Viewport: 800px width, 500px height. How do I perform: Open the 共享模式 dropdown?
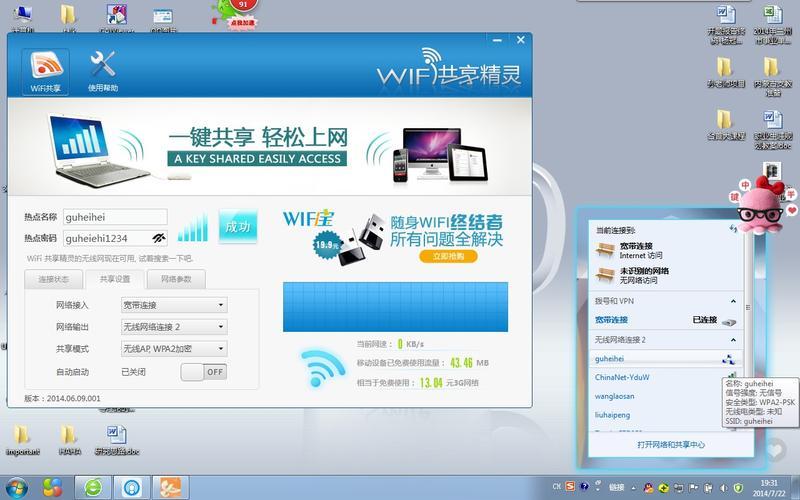point(174,349)
